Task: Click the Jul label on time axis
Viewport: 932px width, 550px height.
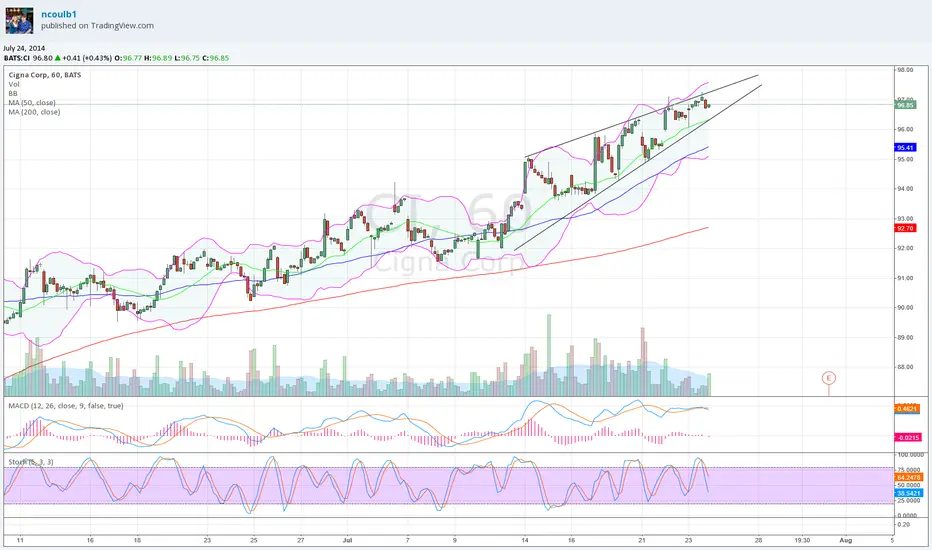Action: (x=348, y=540)
